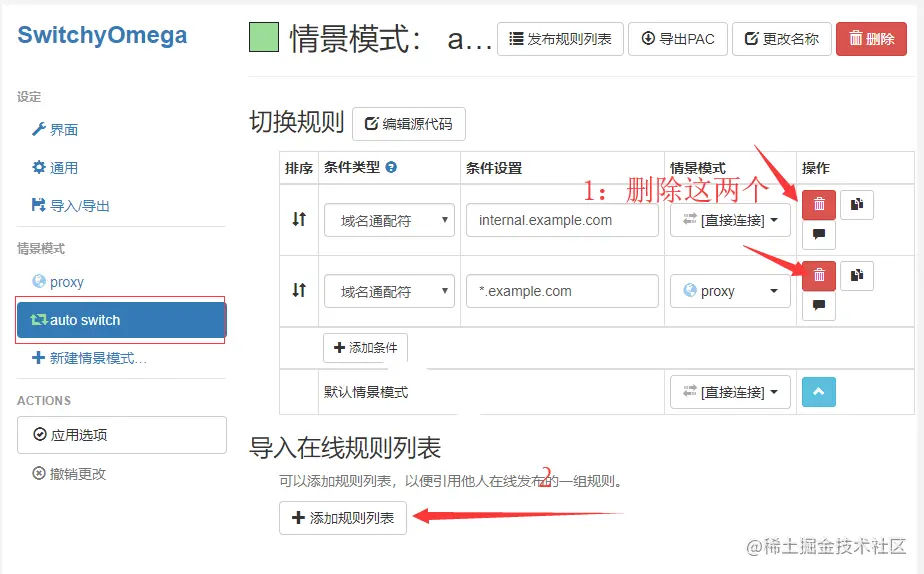Viewport: 924px width, 574px height.
Task: Click the green profile color swatch
Action: tap(263, 37)
